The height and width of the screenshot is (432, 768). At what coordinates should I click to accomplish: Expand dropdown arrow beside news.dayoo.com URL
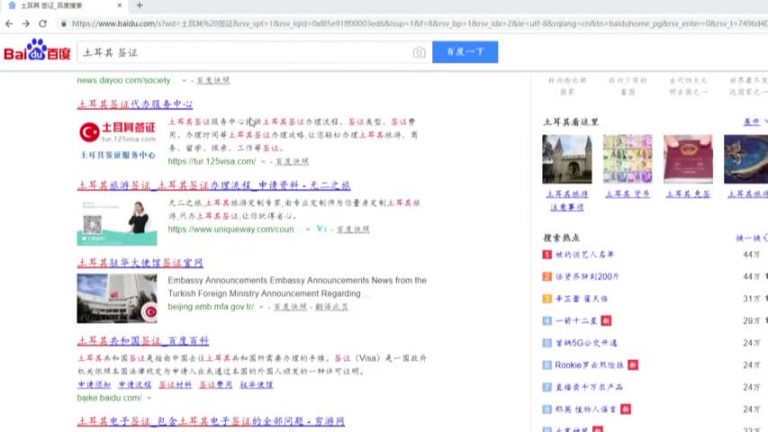(x=184, y=80)
